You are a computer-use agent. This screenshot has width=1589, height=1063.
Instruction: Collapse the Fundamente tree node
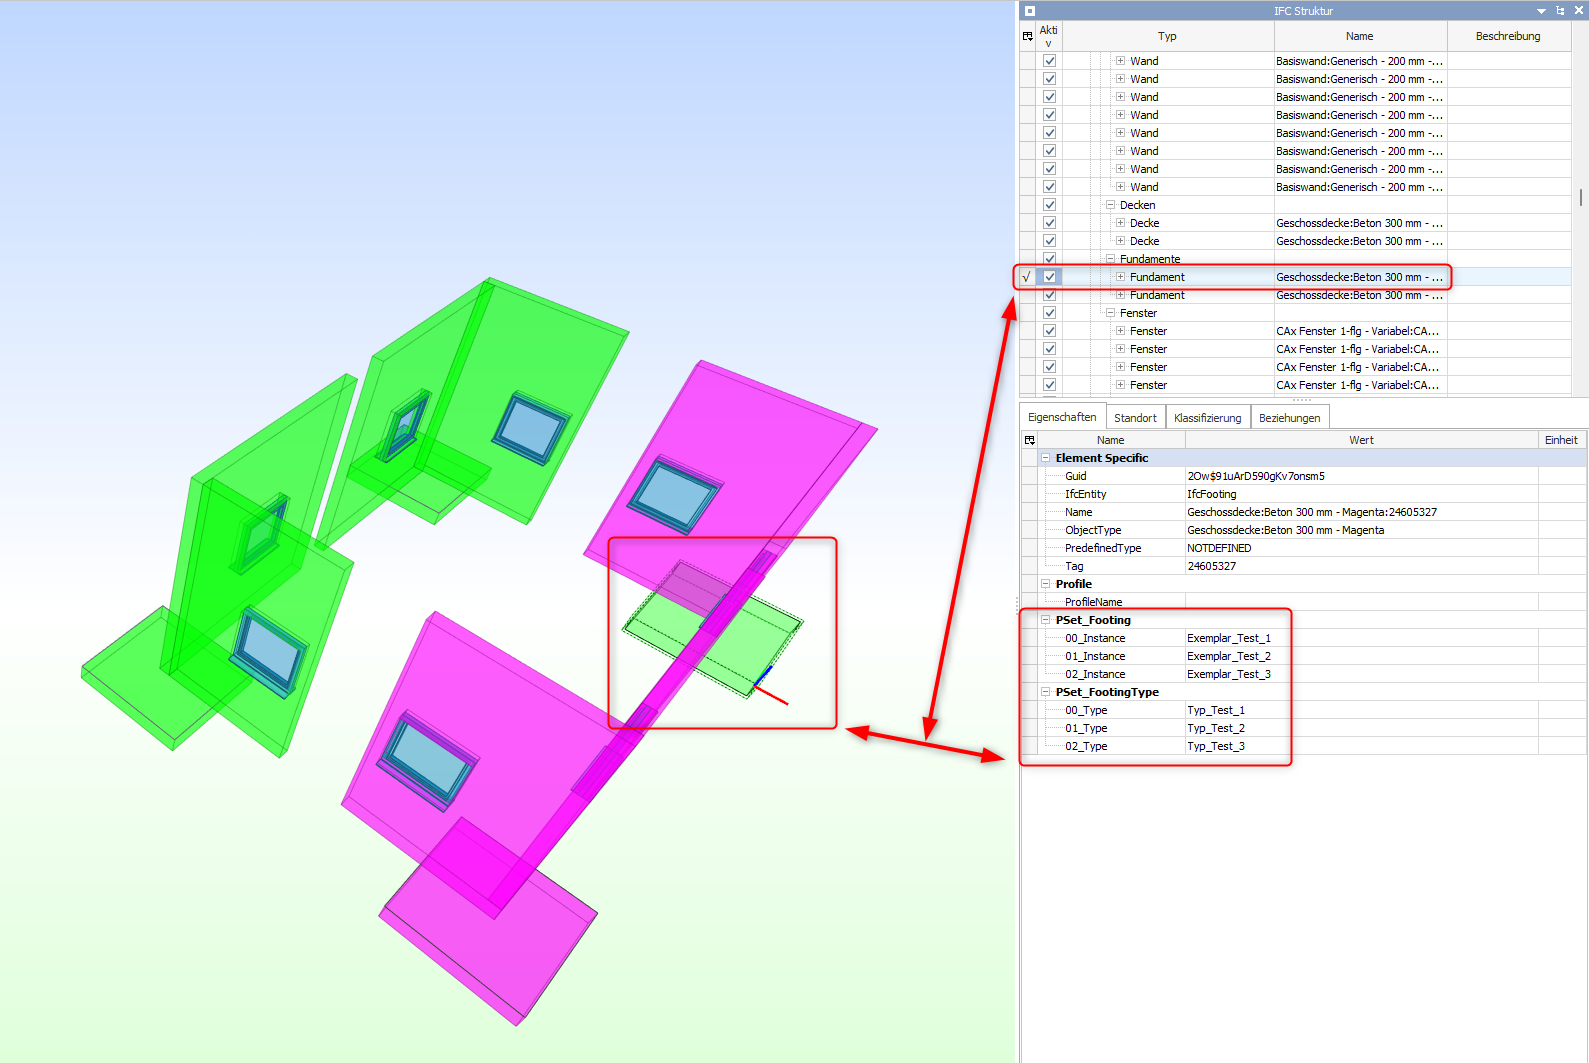pos(1110,259)
